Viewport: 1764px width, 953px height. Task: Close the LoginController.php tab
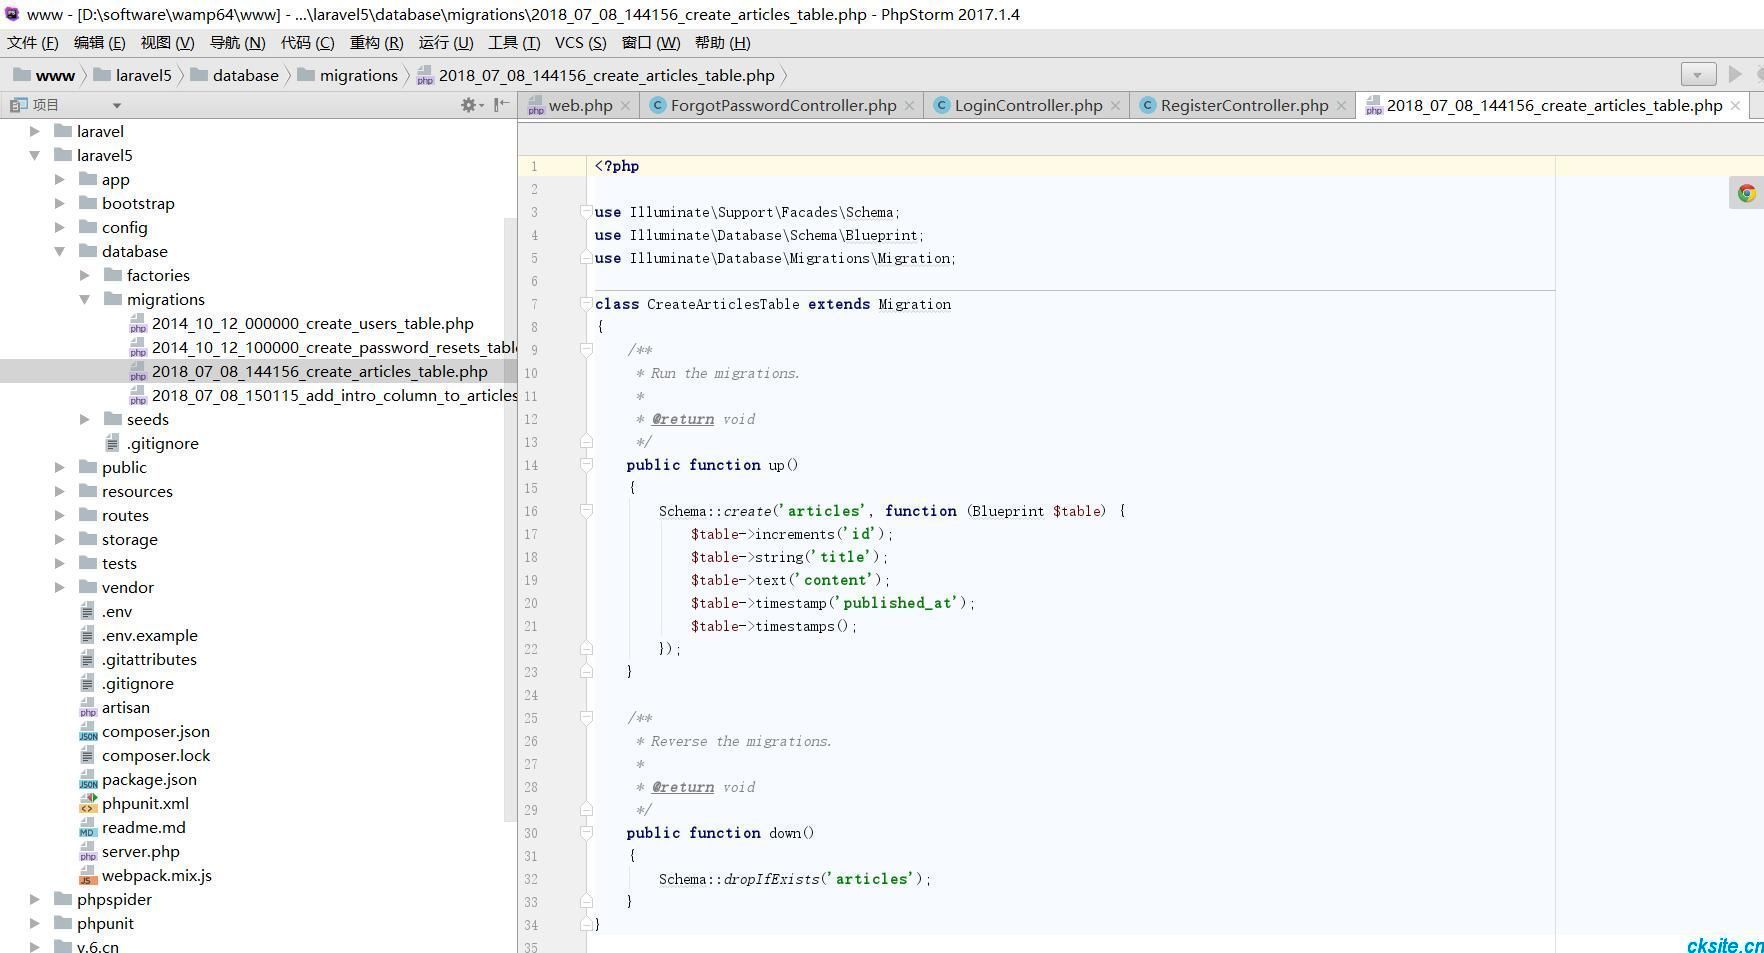(x=1115, y=105)
